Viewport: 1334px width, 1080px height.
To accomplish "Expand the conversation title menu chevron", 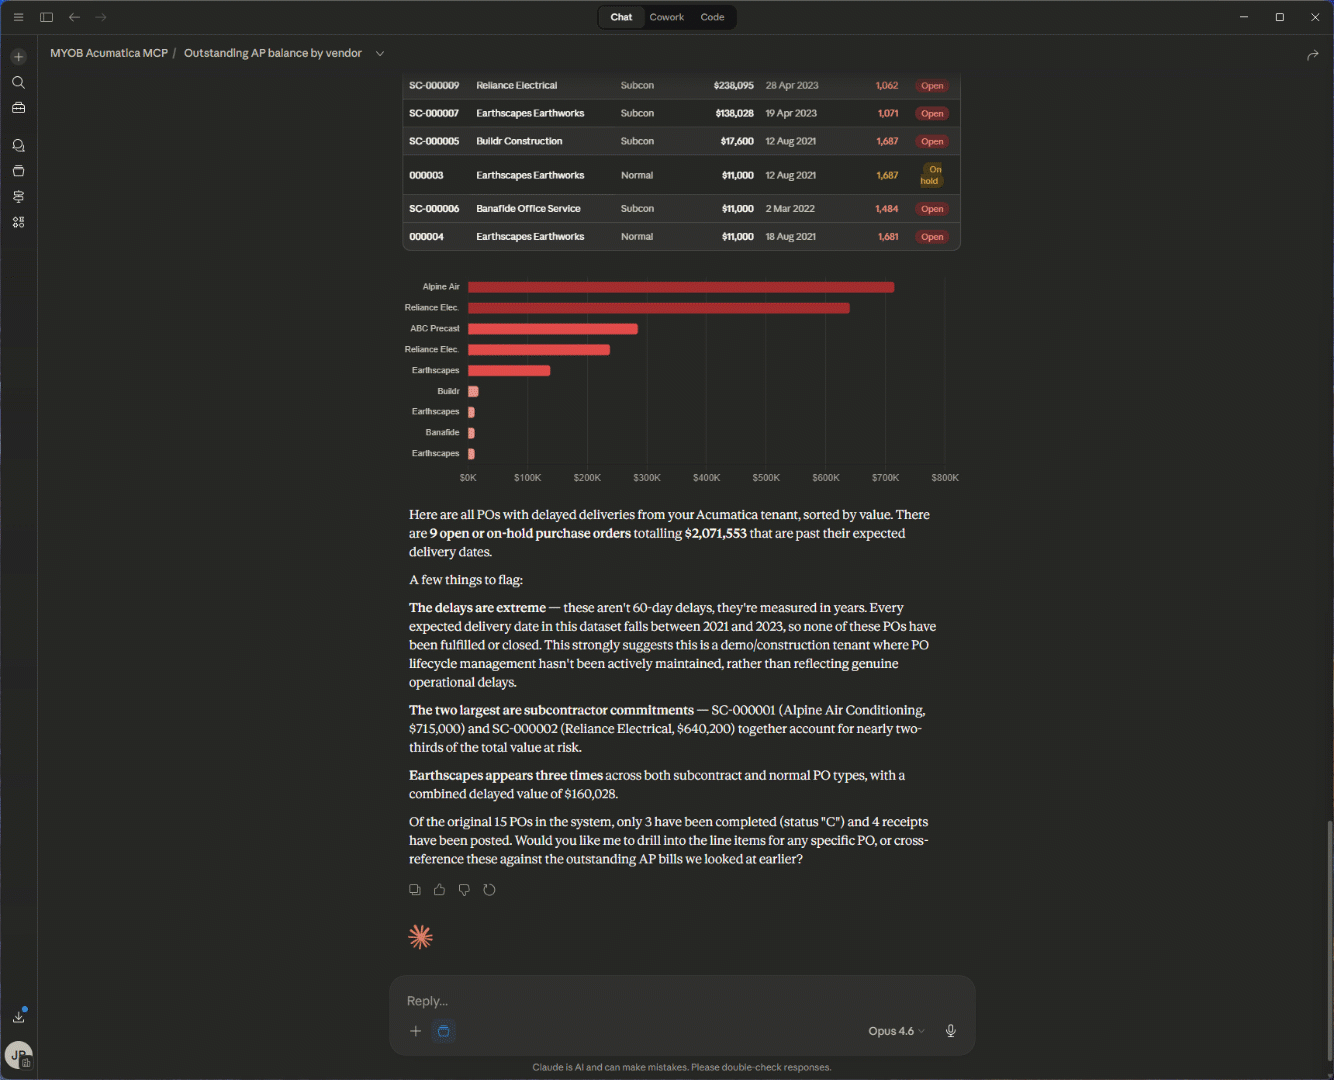I will [x=380, y=53].
